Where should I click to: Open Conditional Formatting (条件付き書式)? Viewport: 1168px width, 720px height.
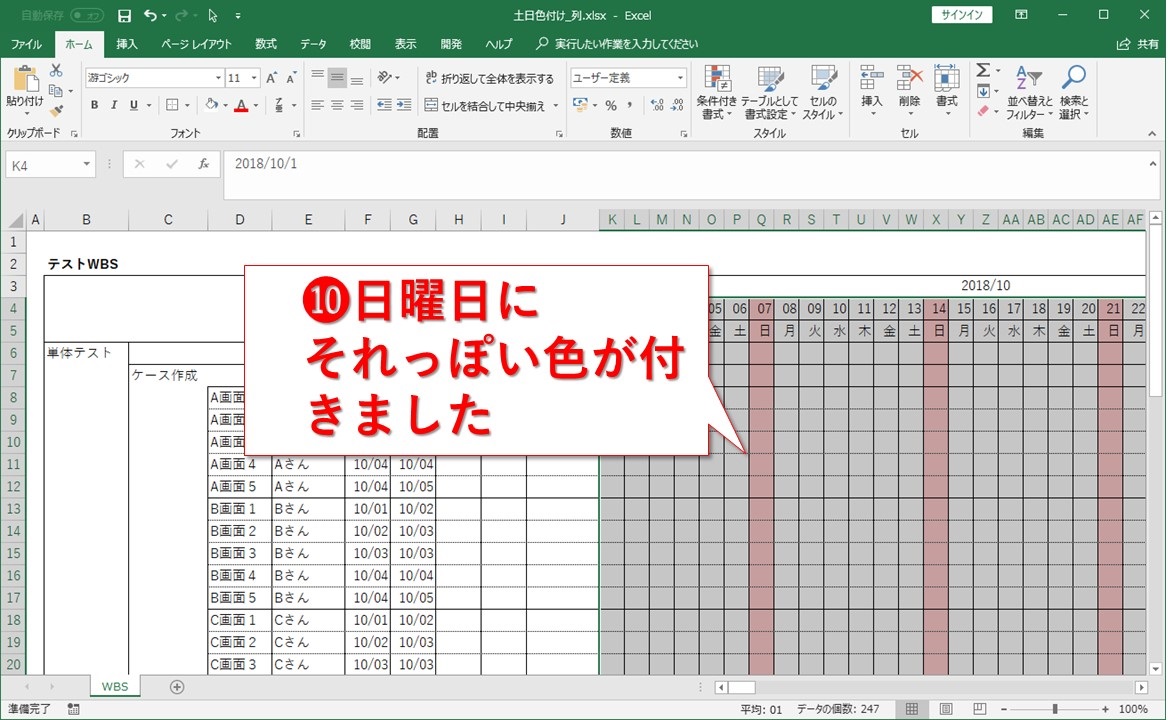718,92
